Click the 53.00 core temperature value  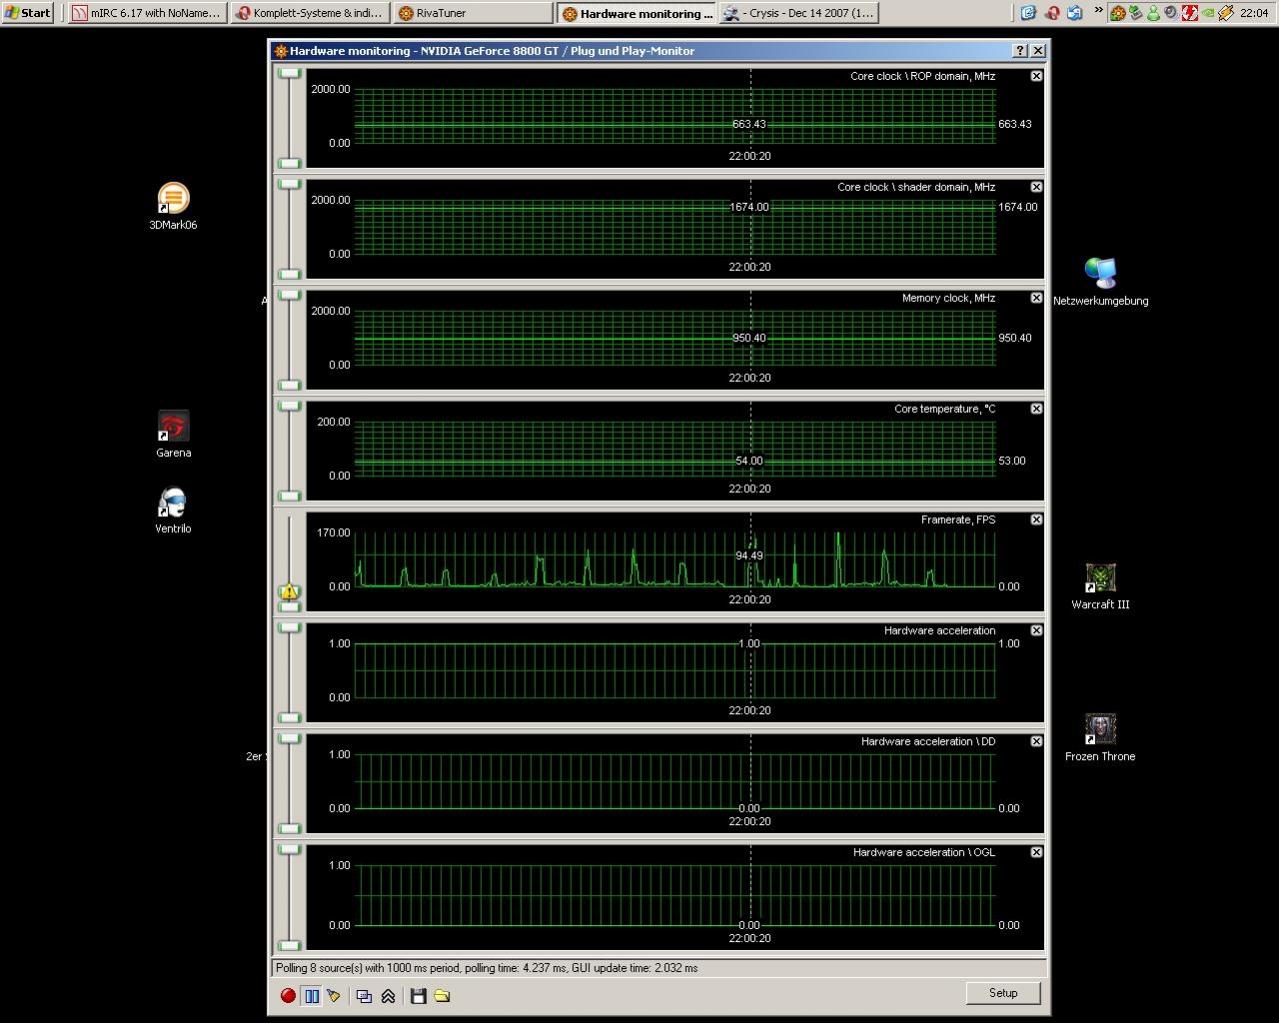(1012, 461)
